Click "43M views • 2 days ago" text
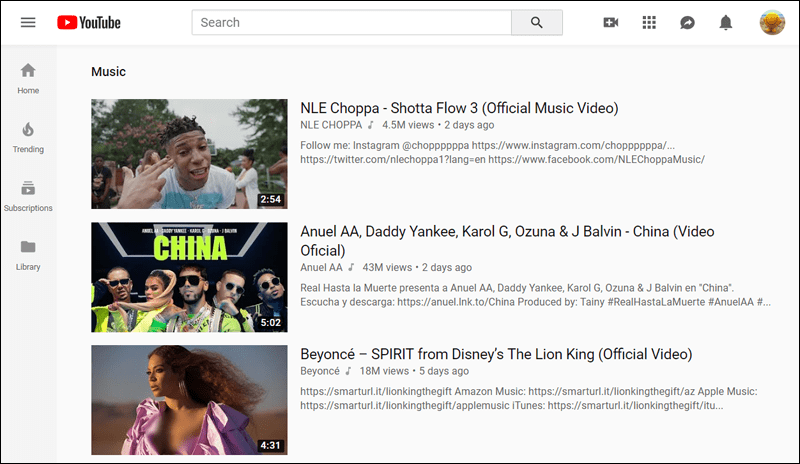Screen dimensions: 800x464 [x=417, y=267]
